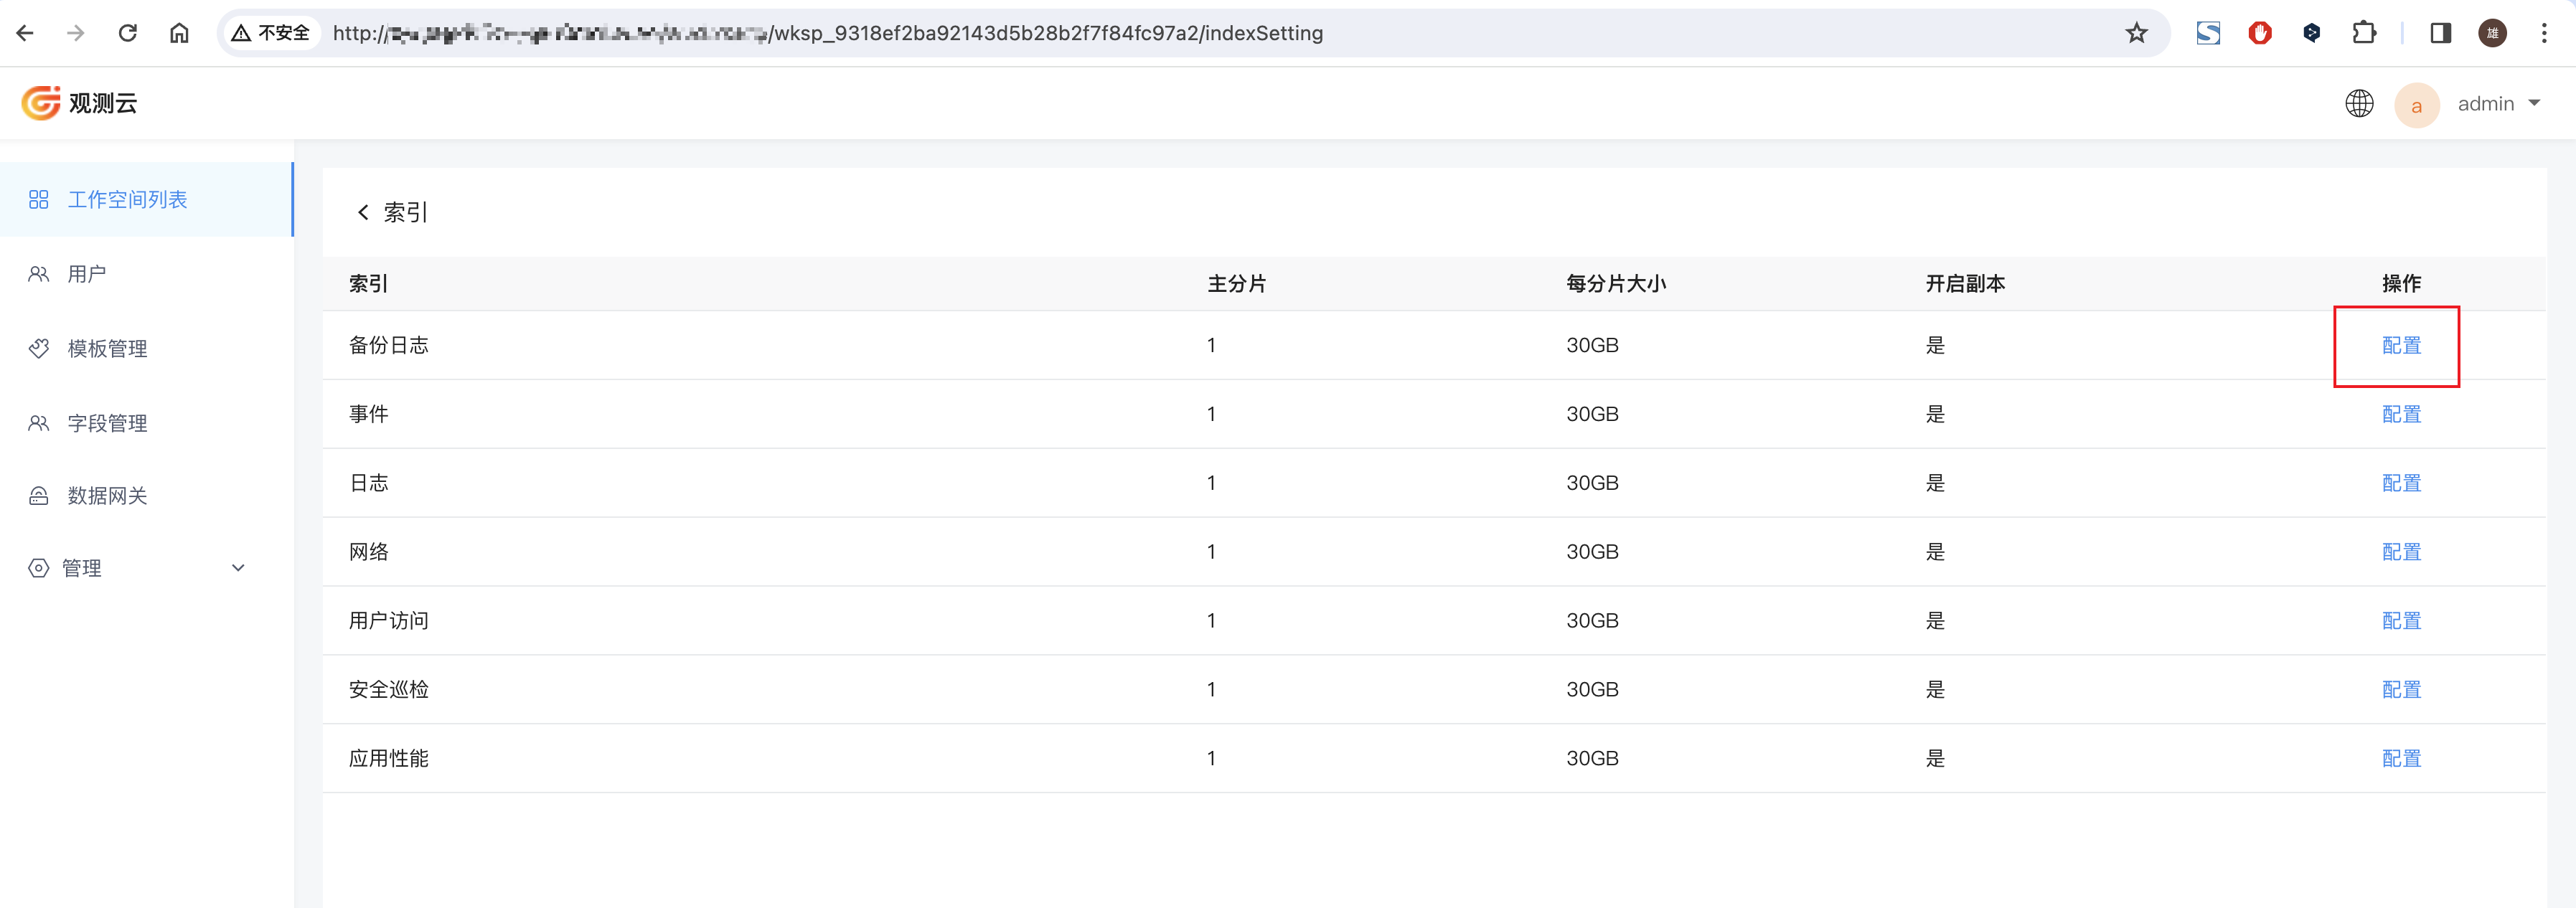Image resolution: width=2576 pixels, height=908 pixels.
Task: Click the people icon beside 用户
Action: 39,274
